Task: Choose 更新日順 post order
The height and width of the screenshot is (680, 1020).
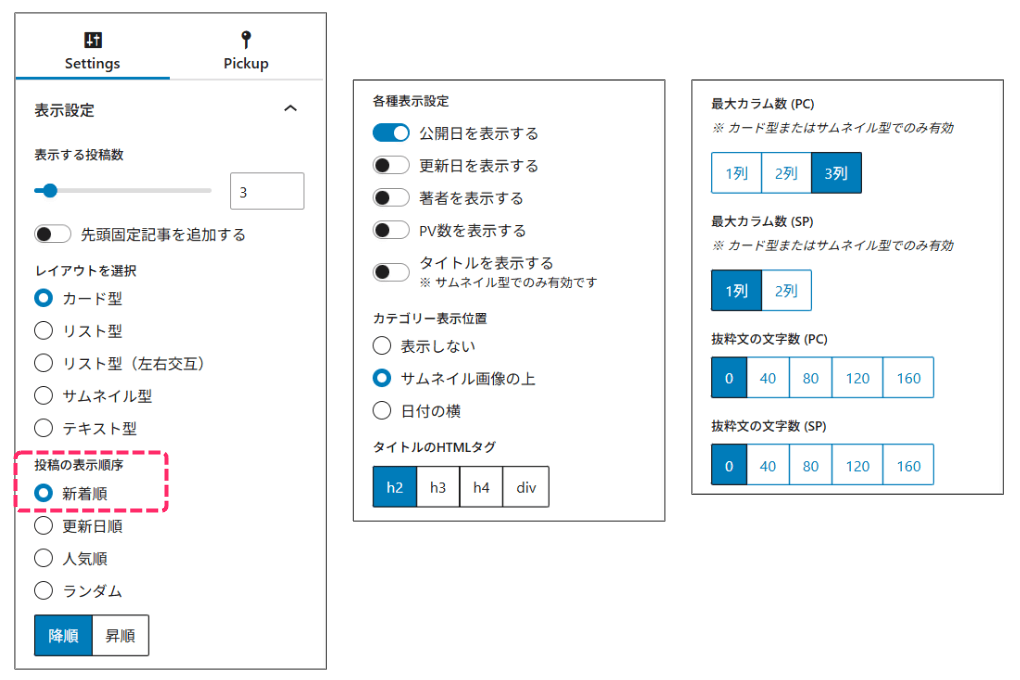Action: 44,526
